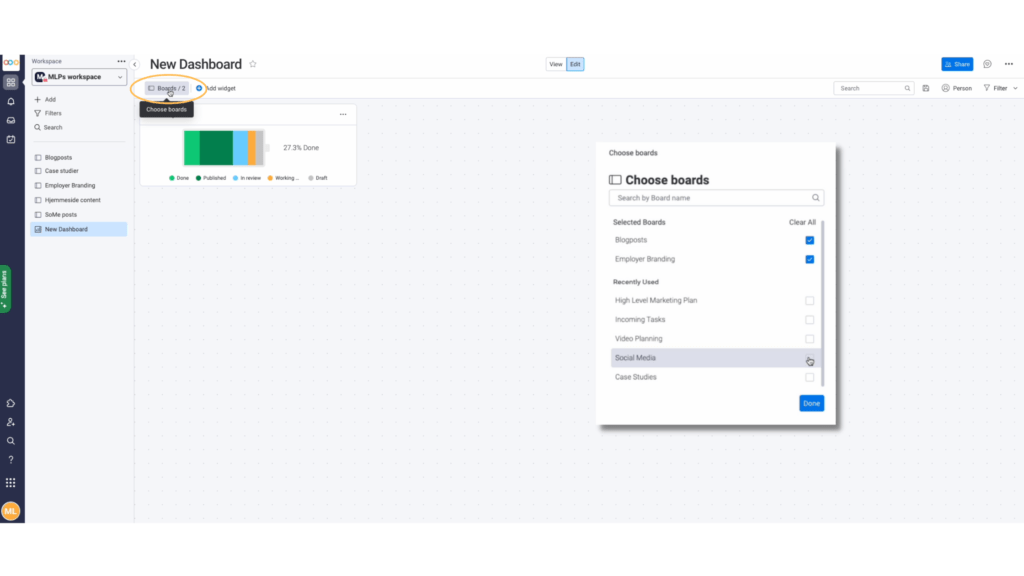The image size is (1024, 576).
Task: Select New Dashboard in sidebar
Action: (78, 229)
